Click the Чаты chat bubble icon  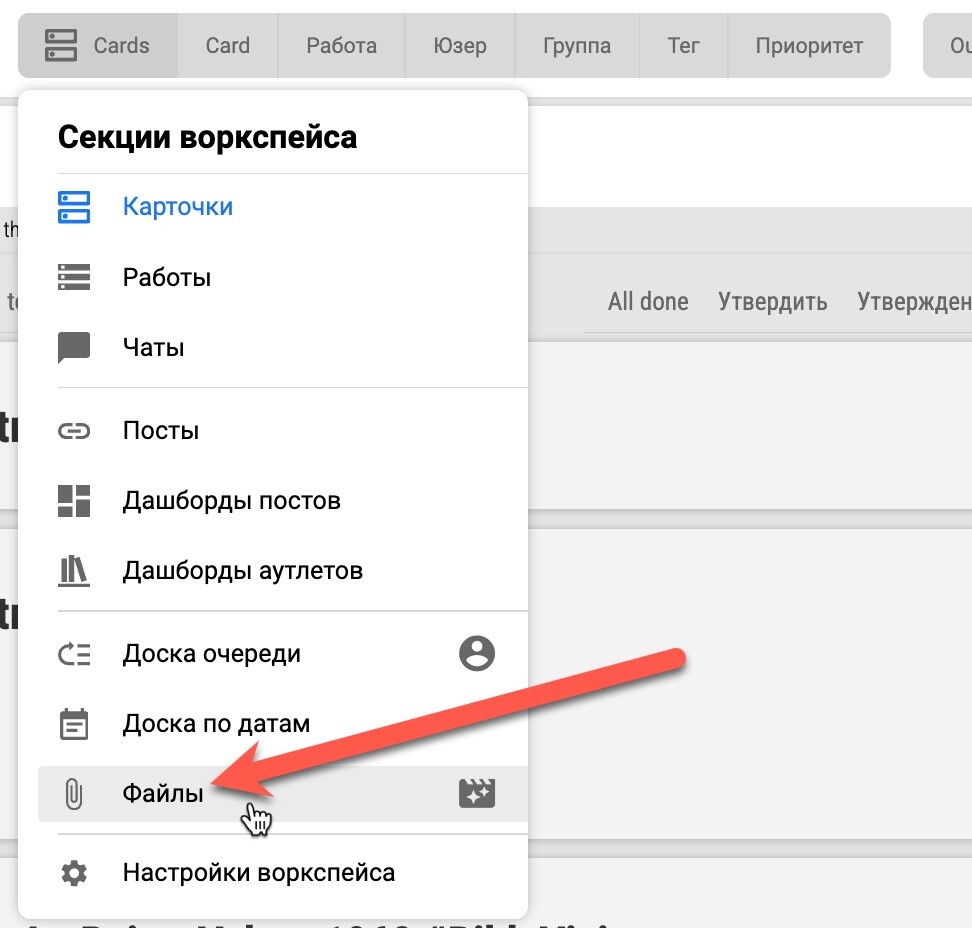(74, 348)
